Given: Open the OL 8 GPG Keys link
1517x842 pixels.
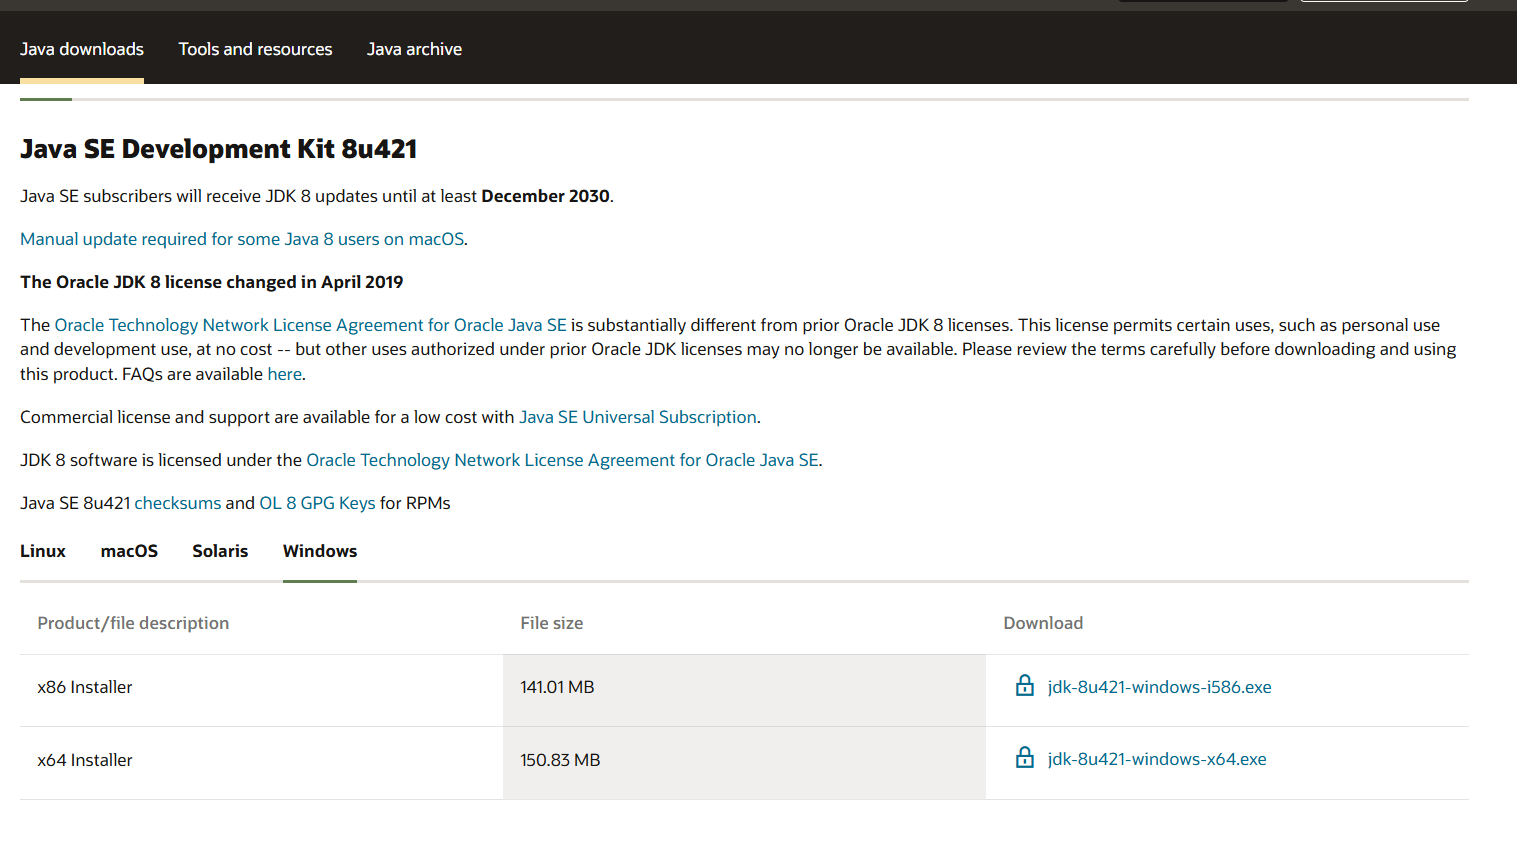Looking at the screenshot, I should pos(317,503).
